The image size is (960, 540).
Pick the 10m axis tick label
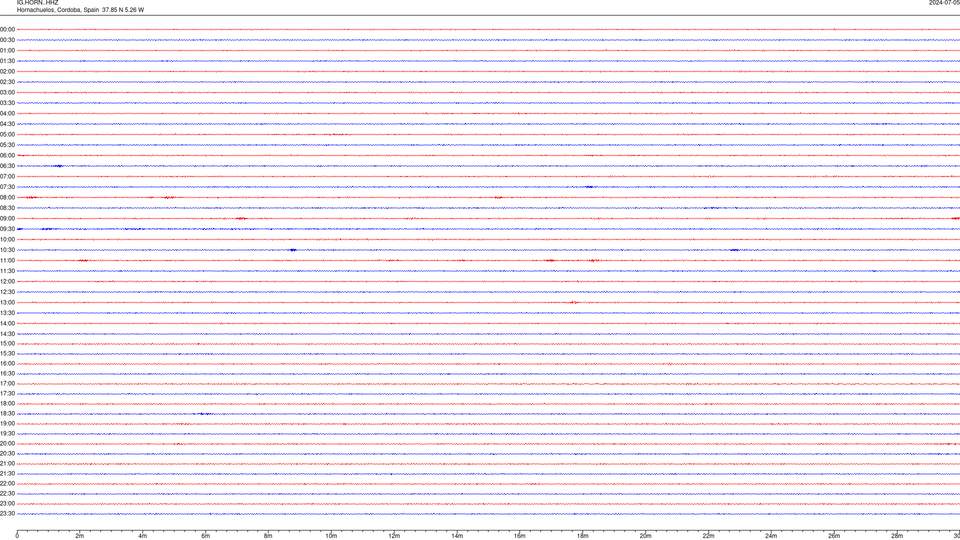[x=331, y=536]
